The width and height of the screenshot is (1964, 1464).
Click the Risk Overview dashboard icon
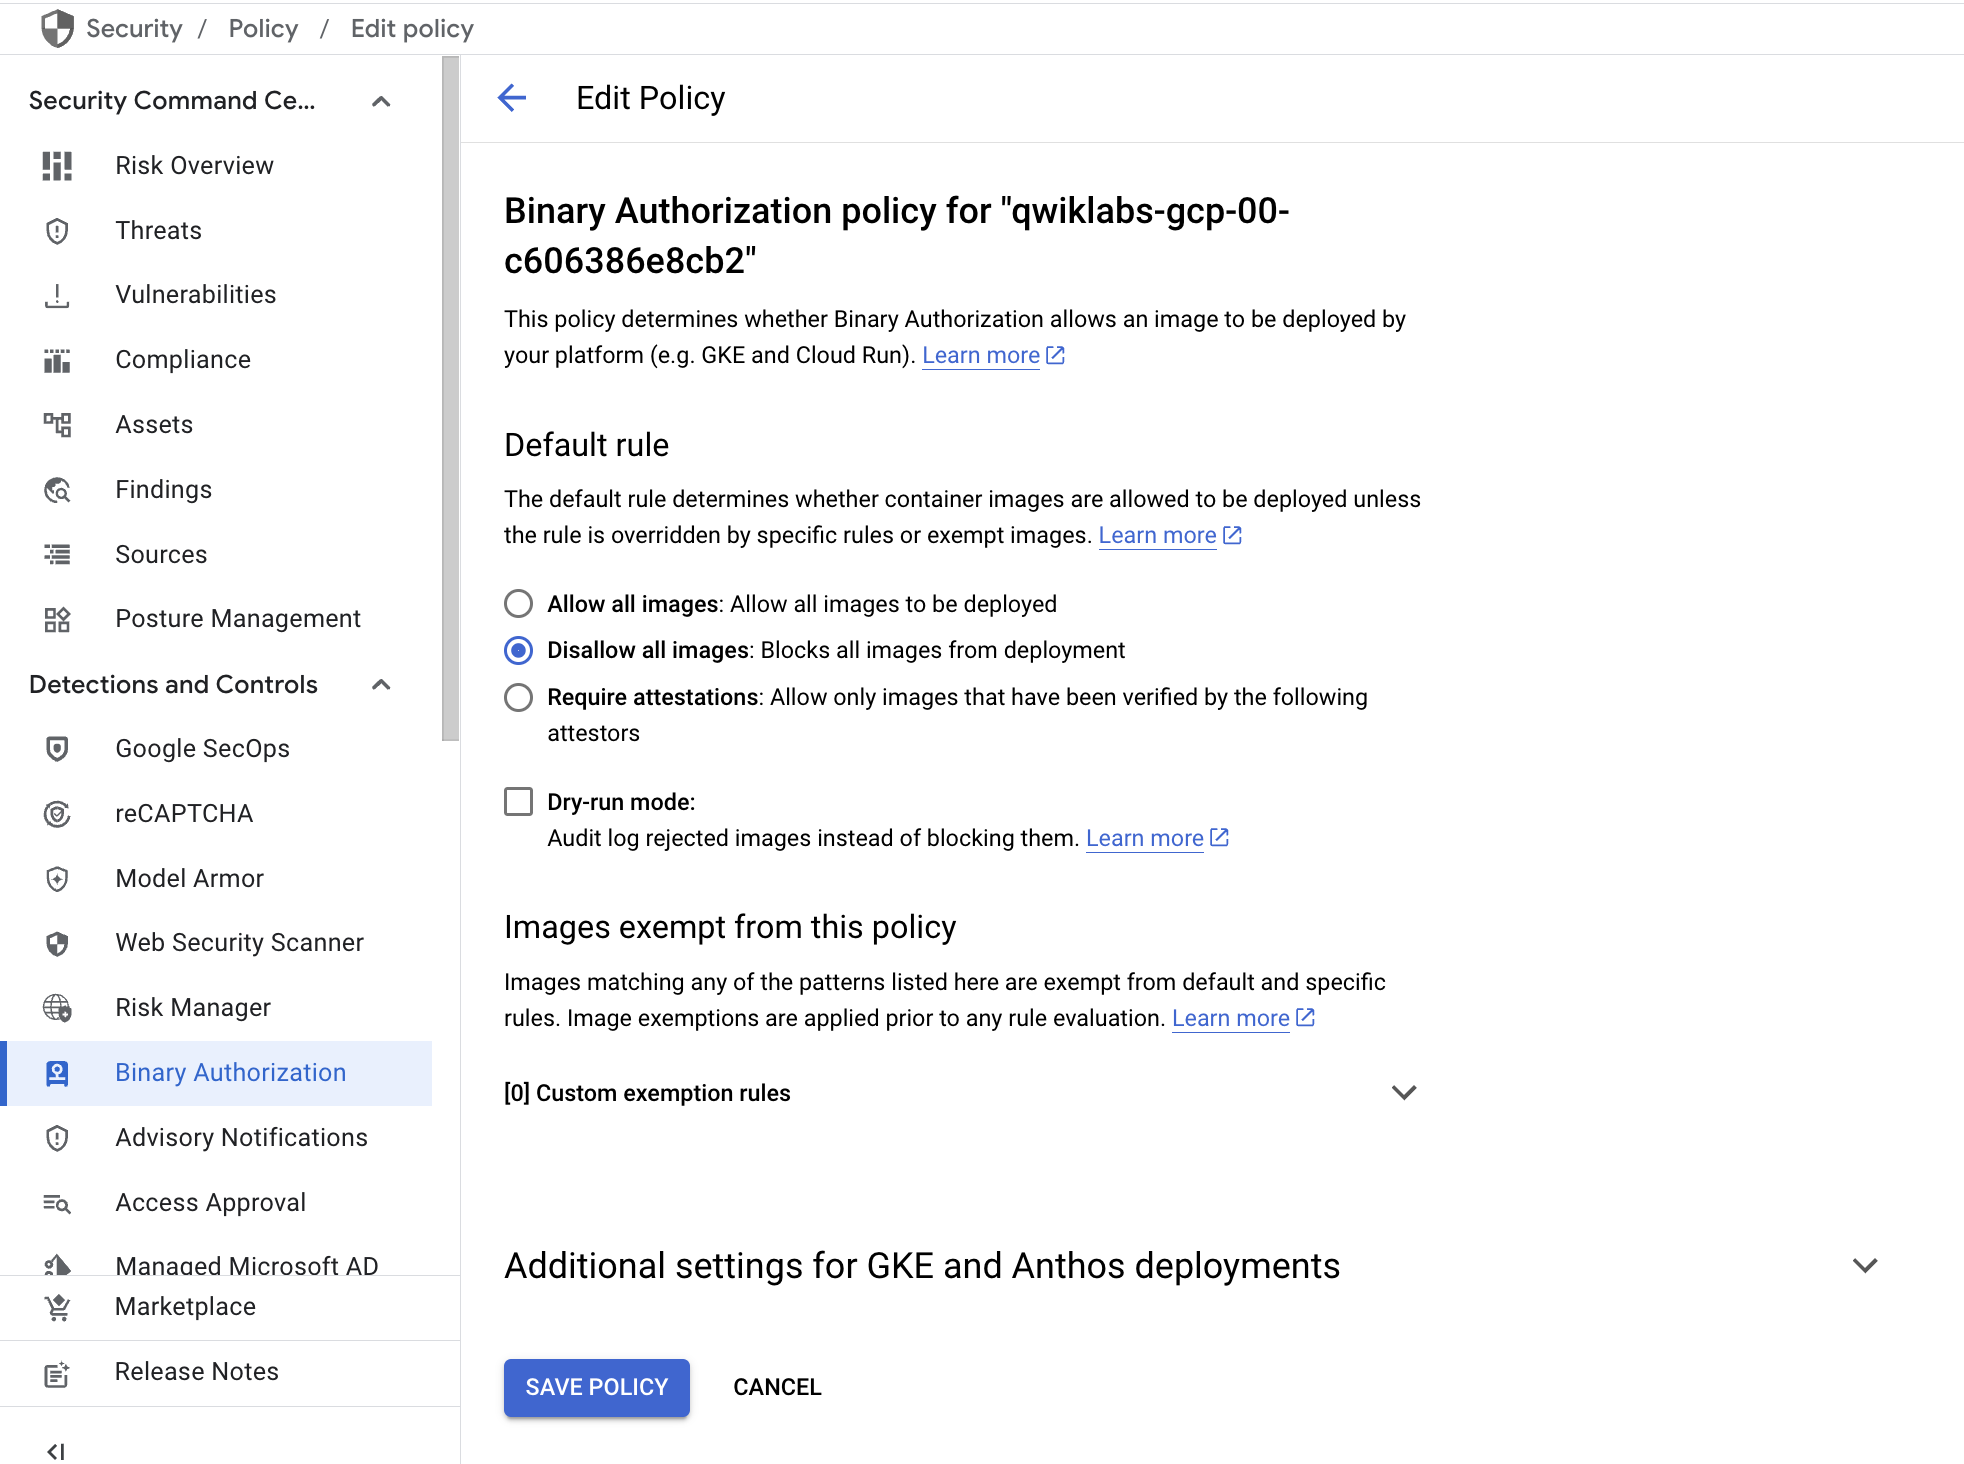point(57,166)
